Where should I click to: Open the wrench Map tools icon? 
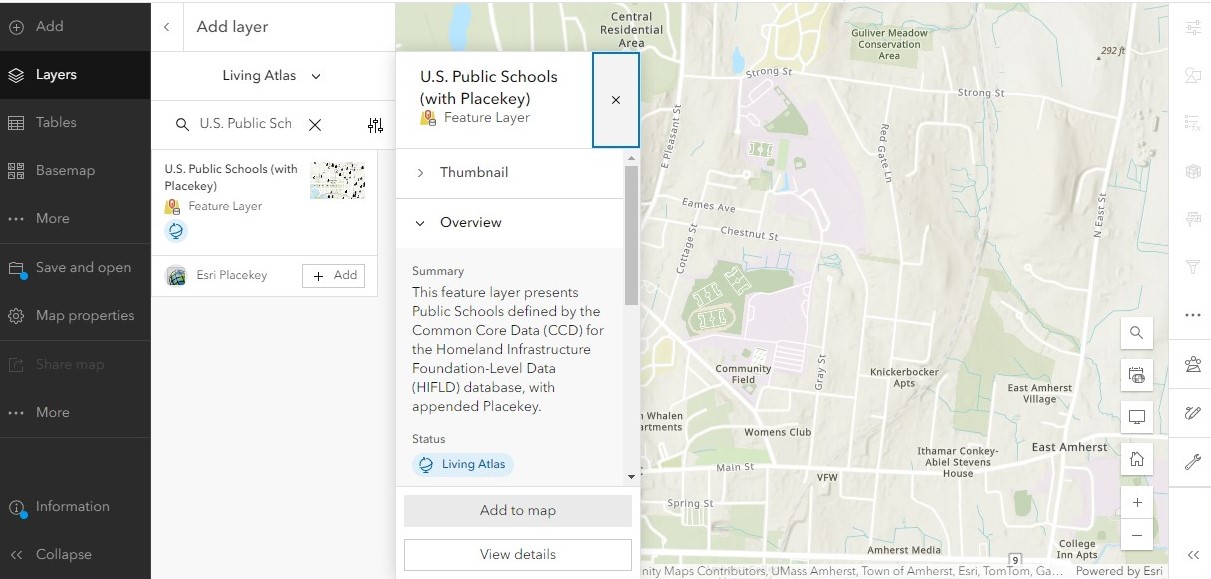click(x=1192, y=461)
